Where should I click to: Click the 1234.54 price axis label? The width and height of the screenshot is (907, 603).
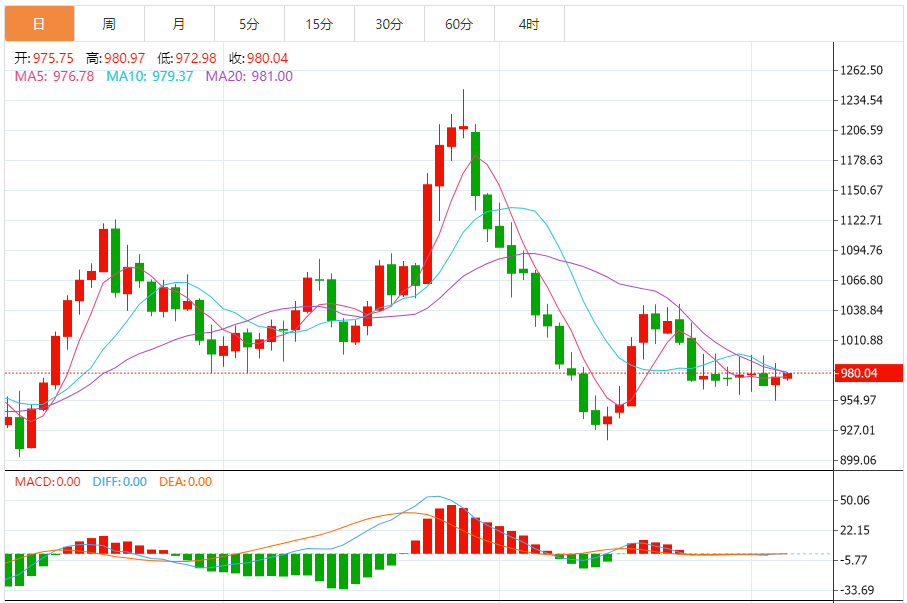(x=861, y=100)
